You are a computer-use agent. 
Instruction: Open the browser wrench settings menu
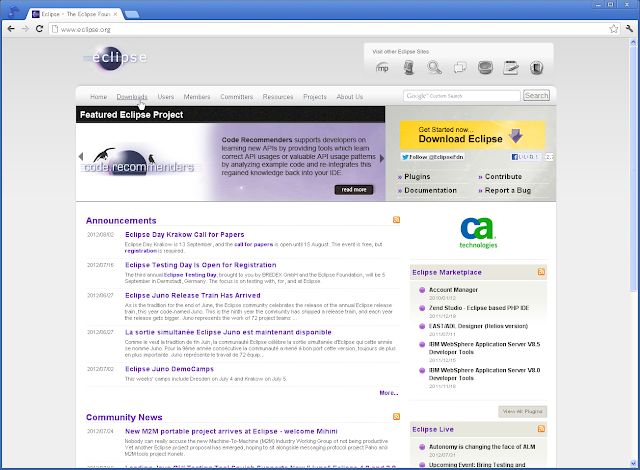coord(629,29)
